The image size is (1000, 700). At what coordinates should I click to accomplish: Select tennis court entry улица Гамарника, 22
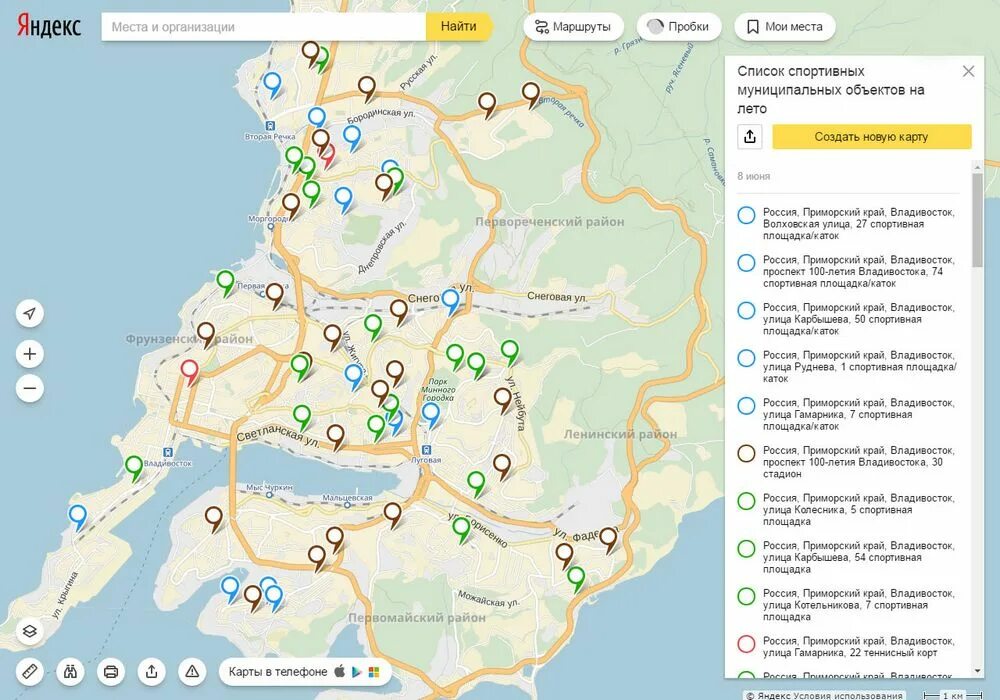coord(848,646)
